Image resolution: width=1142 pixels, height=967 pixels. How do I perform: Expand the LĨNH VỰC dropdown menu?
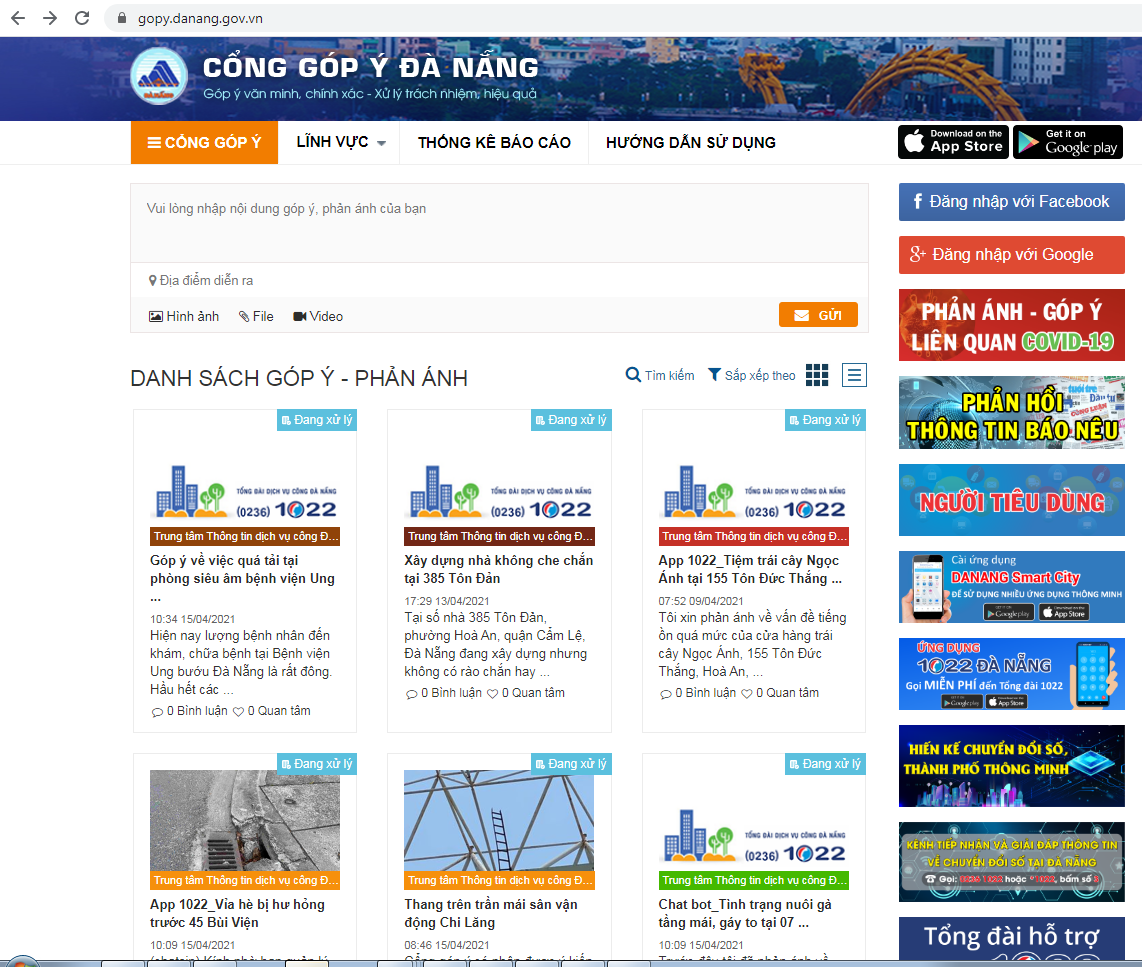pyautogui.click(x=341, y=142)
